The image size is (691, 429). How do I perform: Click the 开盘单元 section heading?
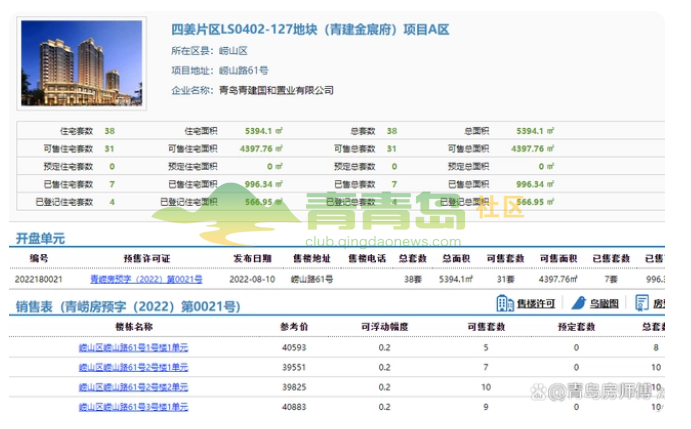(41, 239)
